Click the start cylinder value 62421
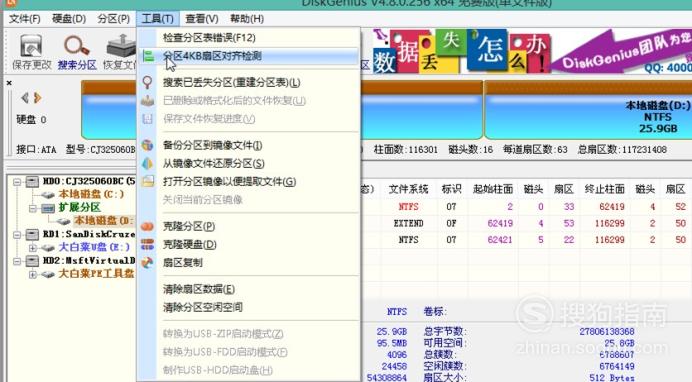This screenshot has height=382, width=692. (500, 240)
